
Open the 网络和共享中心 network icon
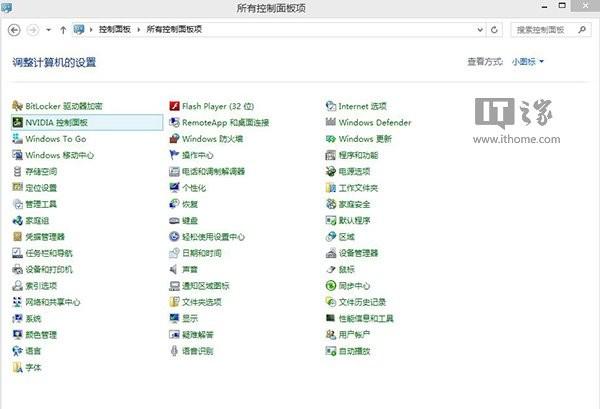[x=17, y=302]
